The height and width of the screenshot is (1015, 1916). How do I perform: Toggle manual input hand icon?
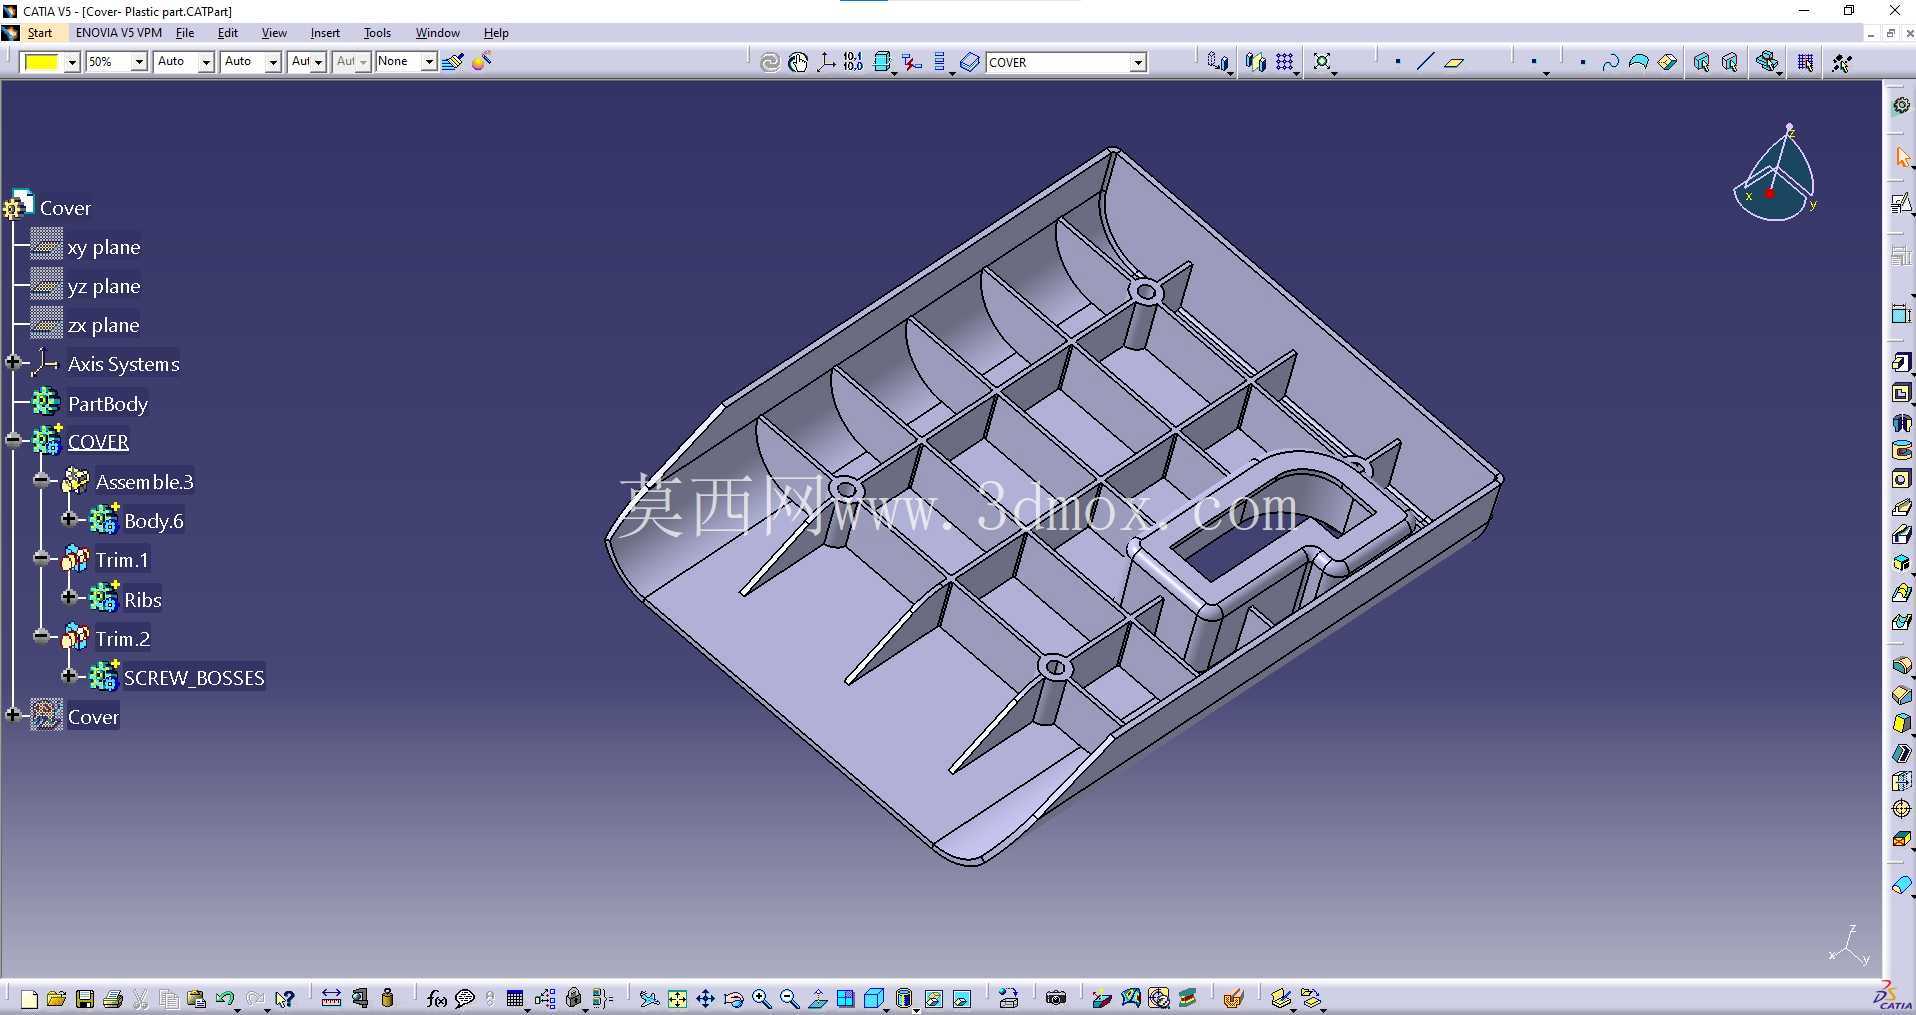point(798,62)
